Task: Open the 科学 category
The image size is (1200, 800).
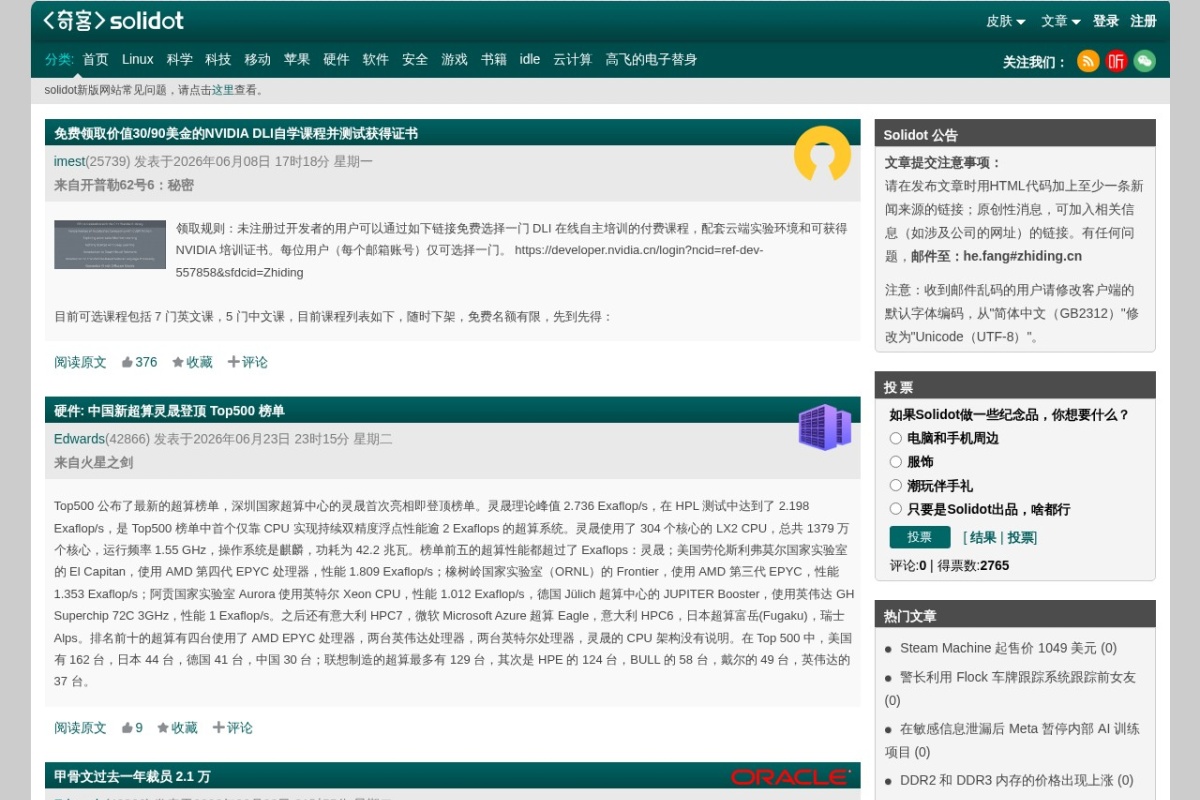Action: [180, 59]
